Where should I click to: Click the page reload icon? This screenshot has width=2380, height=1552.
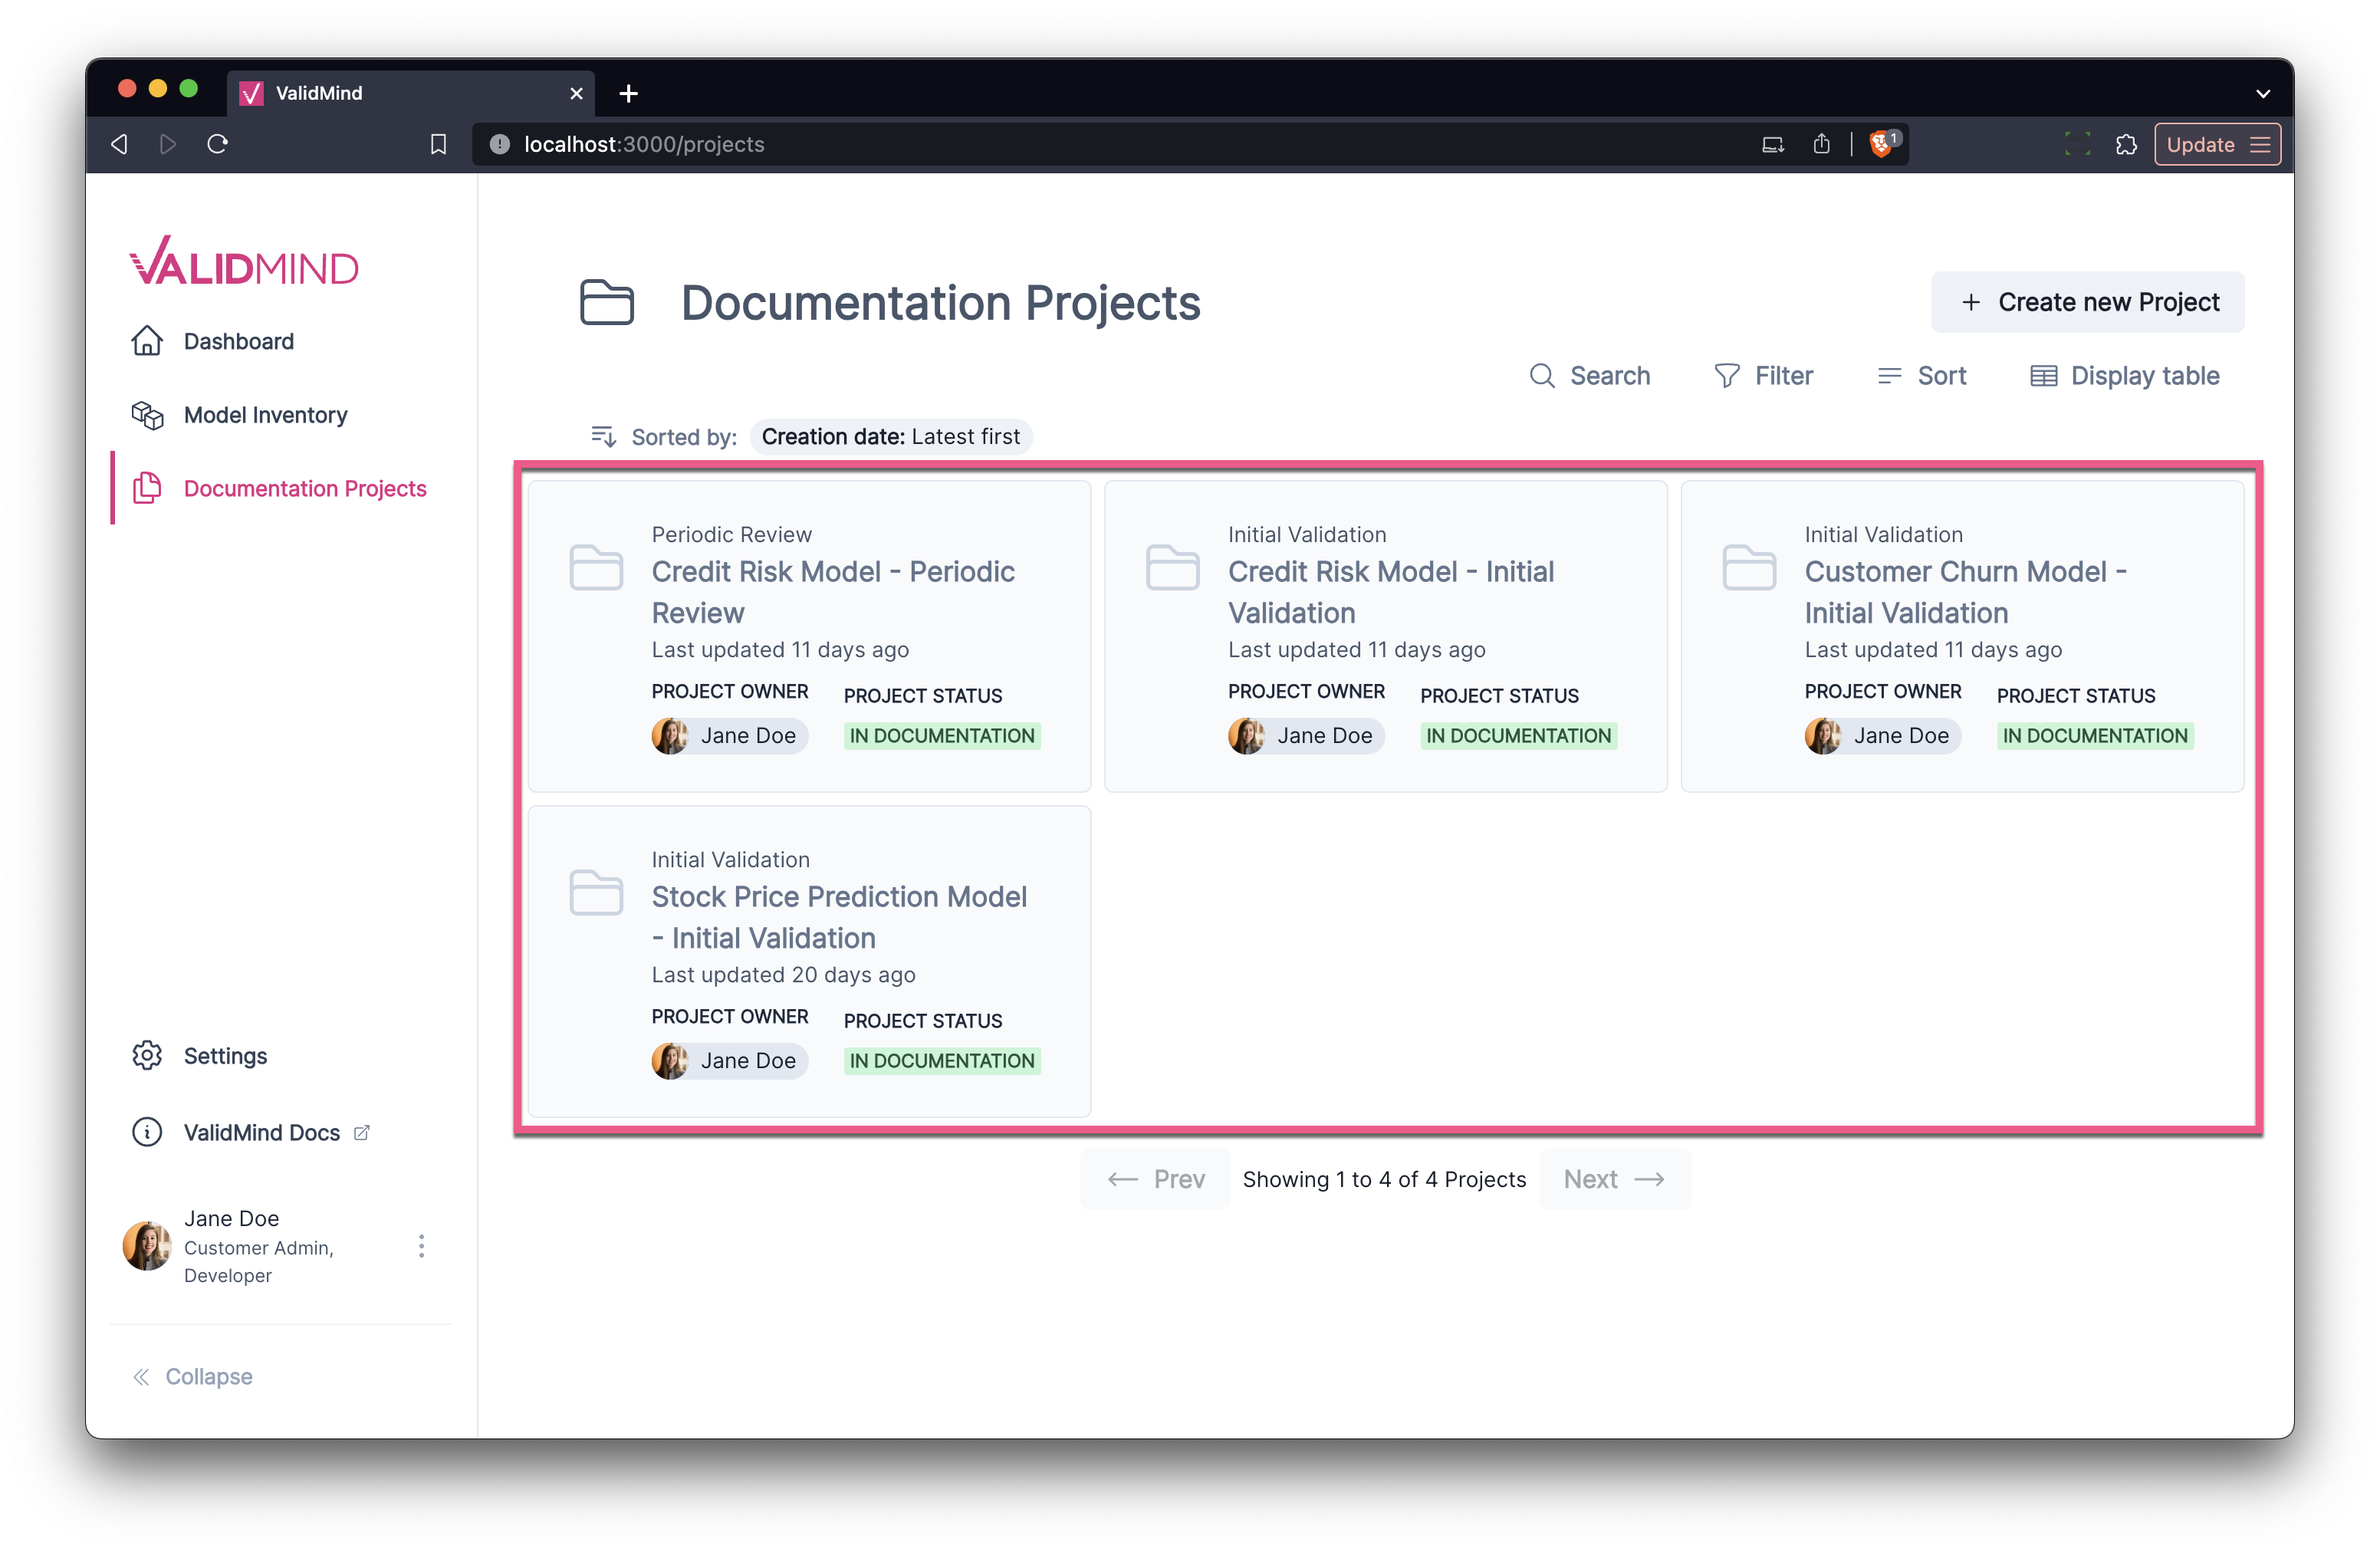(218, 144)
